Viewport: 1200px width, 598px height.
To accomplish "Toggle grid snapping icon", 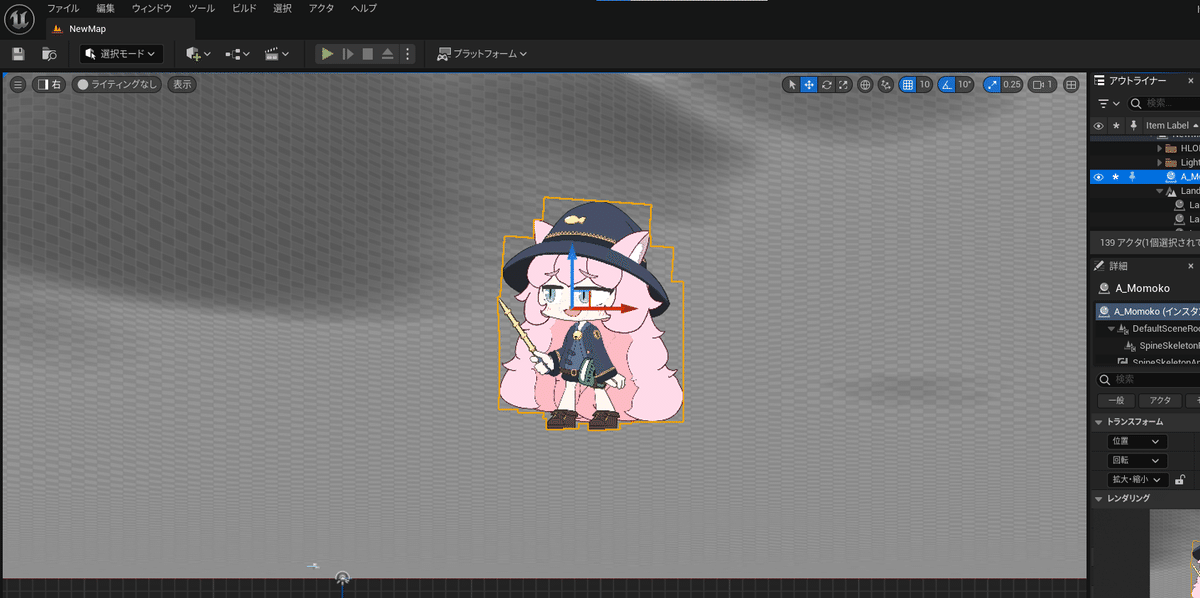I will click(907, 85).
